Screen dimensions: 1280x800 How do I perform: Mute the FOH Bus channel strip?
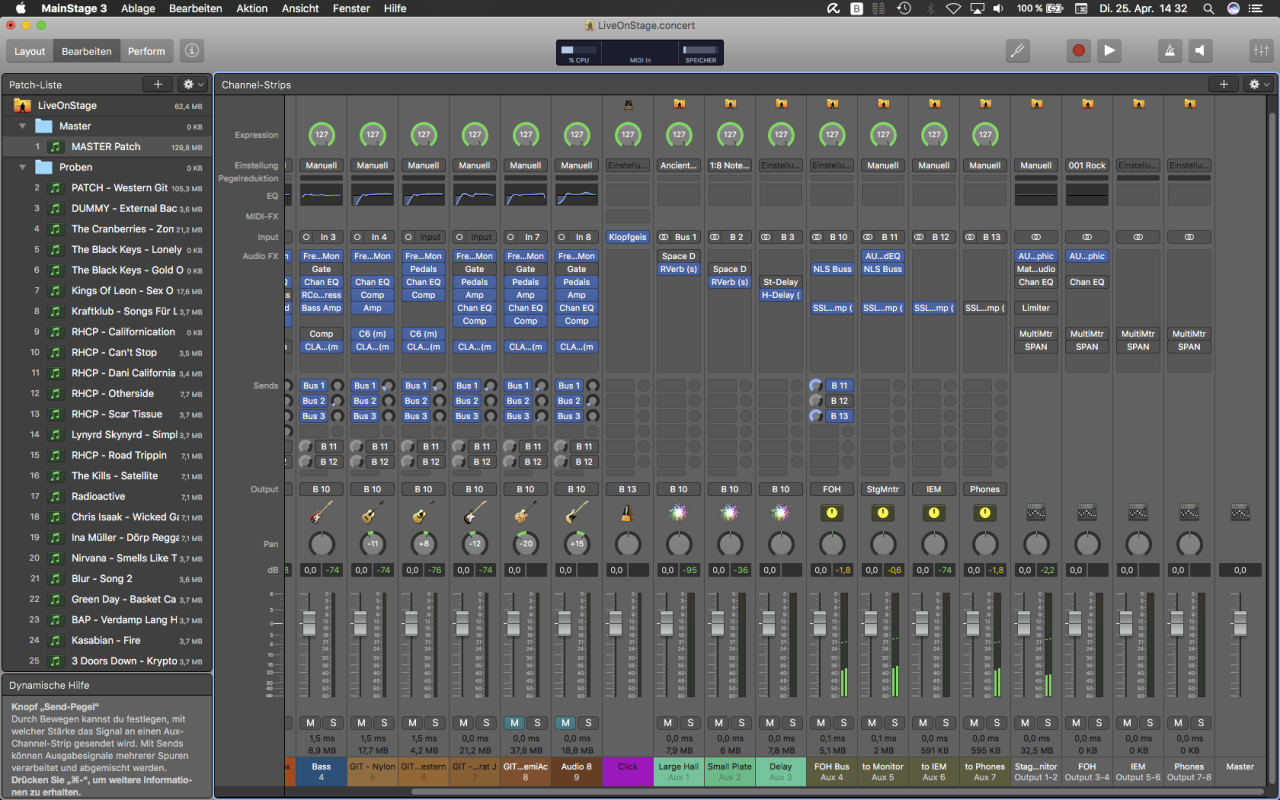[820, 723]
